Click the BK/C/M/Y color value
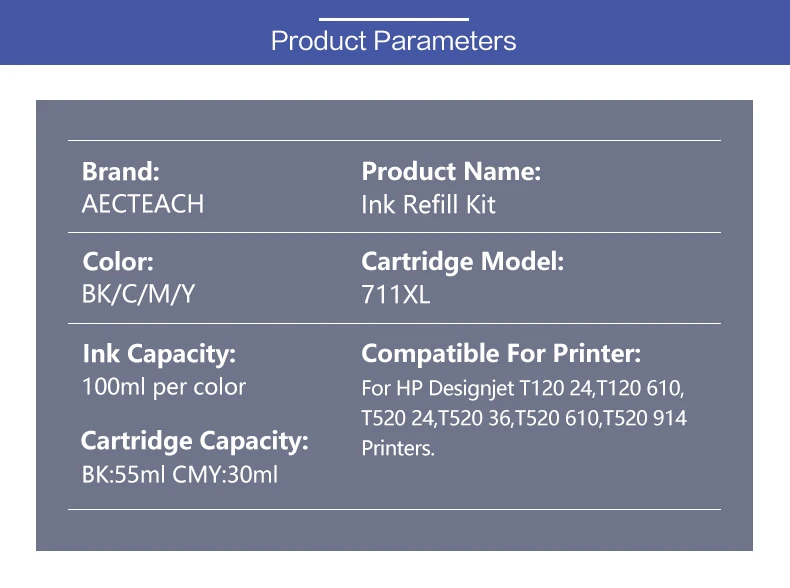 point(138,294)
